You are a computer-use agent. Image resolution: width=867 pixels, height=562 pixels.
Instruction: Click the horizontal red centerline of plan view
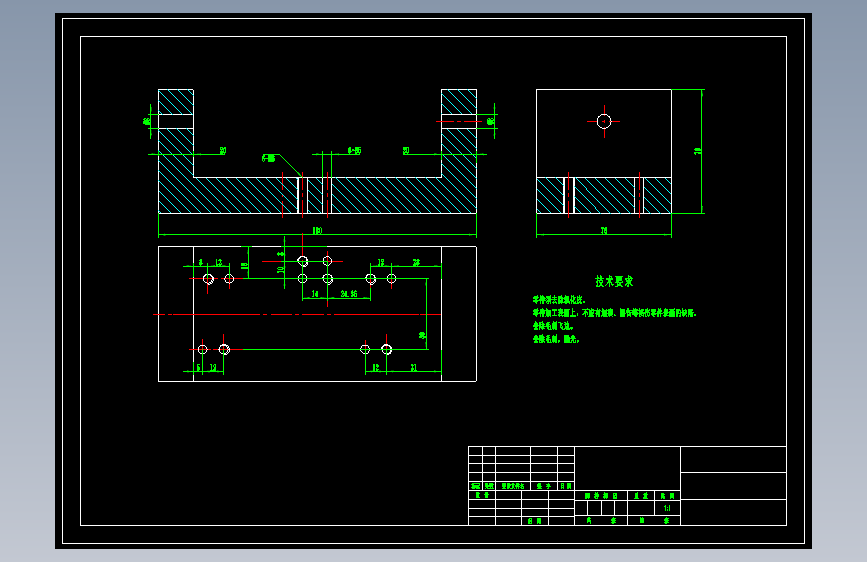tap(297, 314)
